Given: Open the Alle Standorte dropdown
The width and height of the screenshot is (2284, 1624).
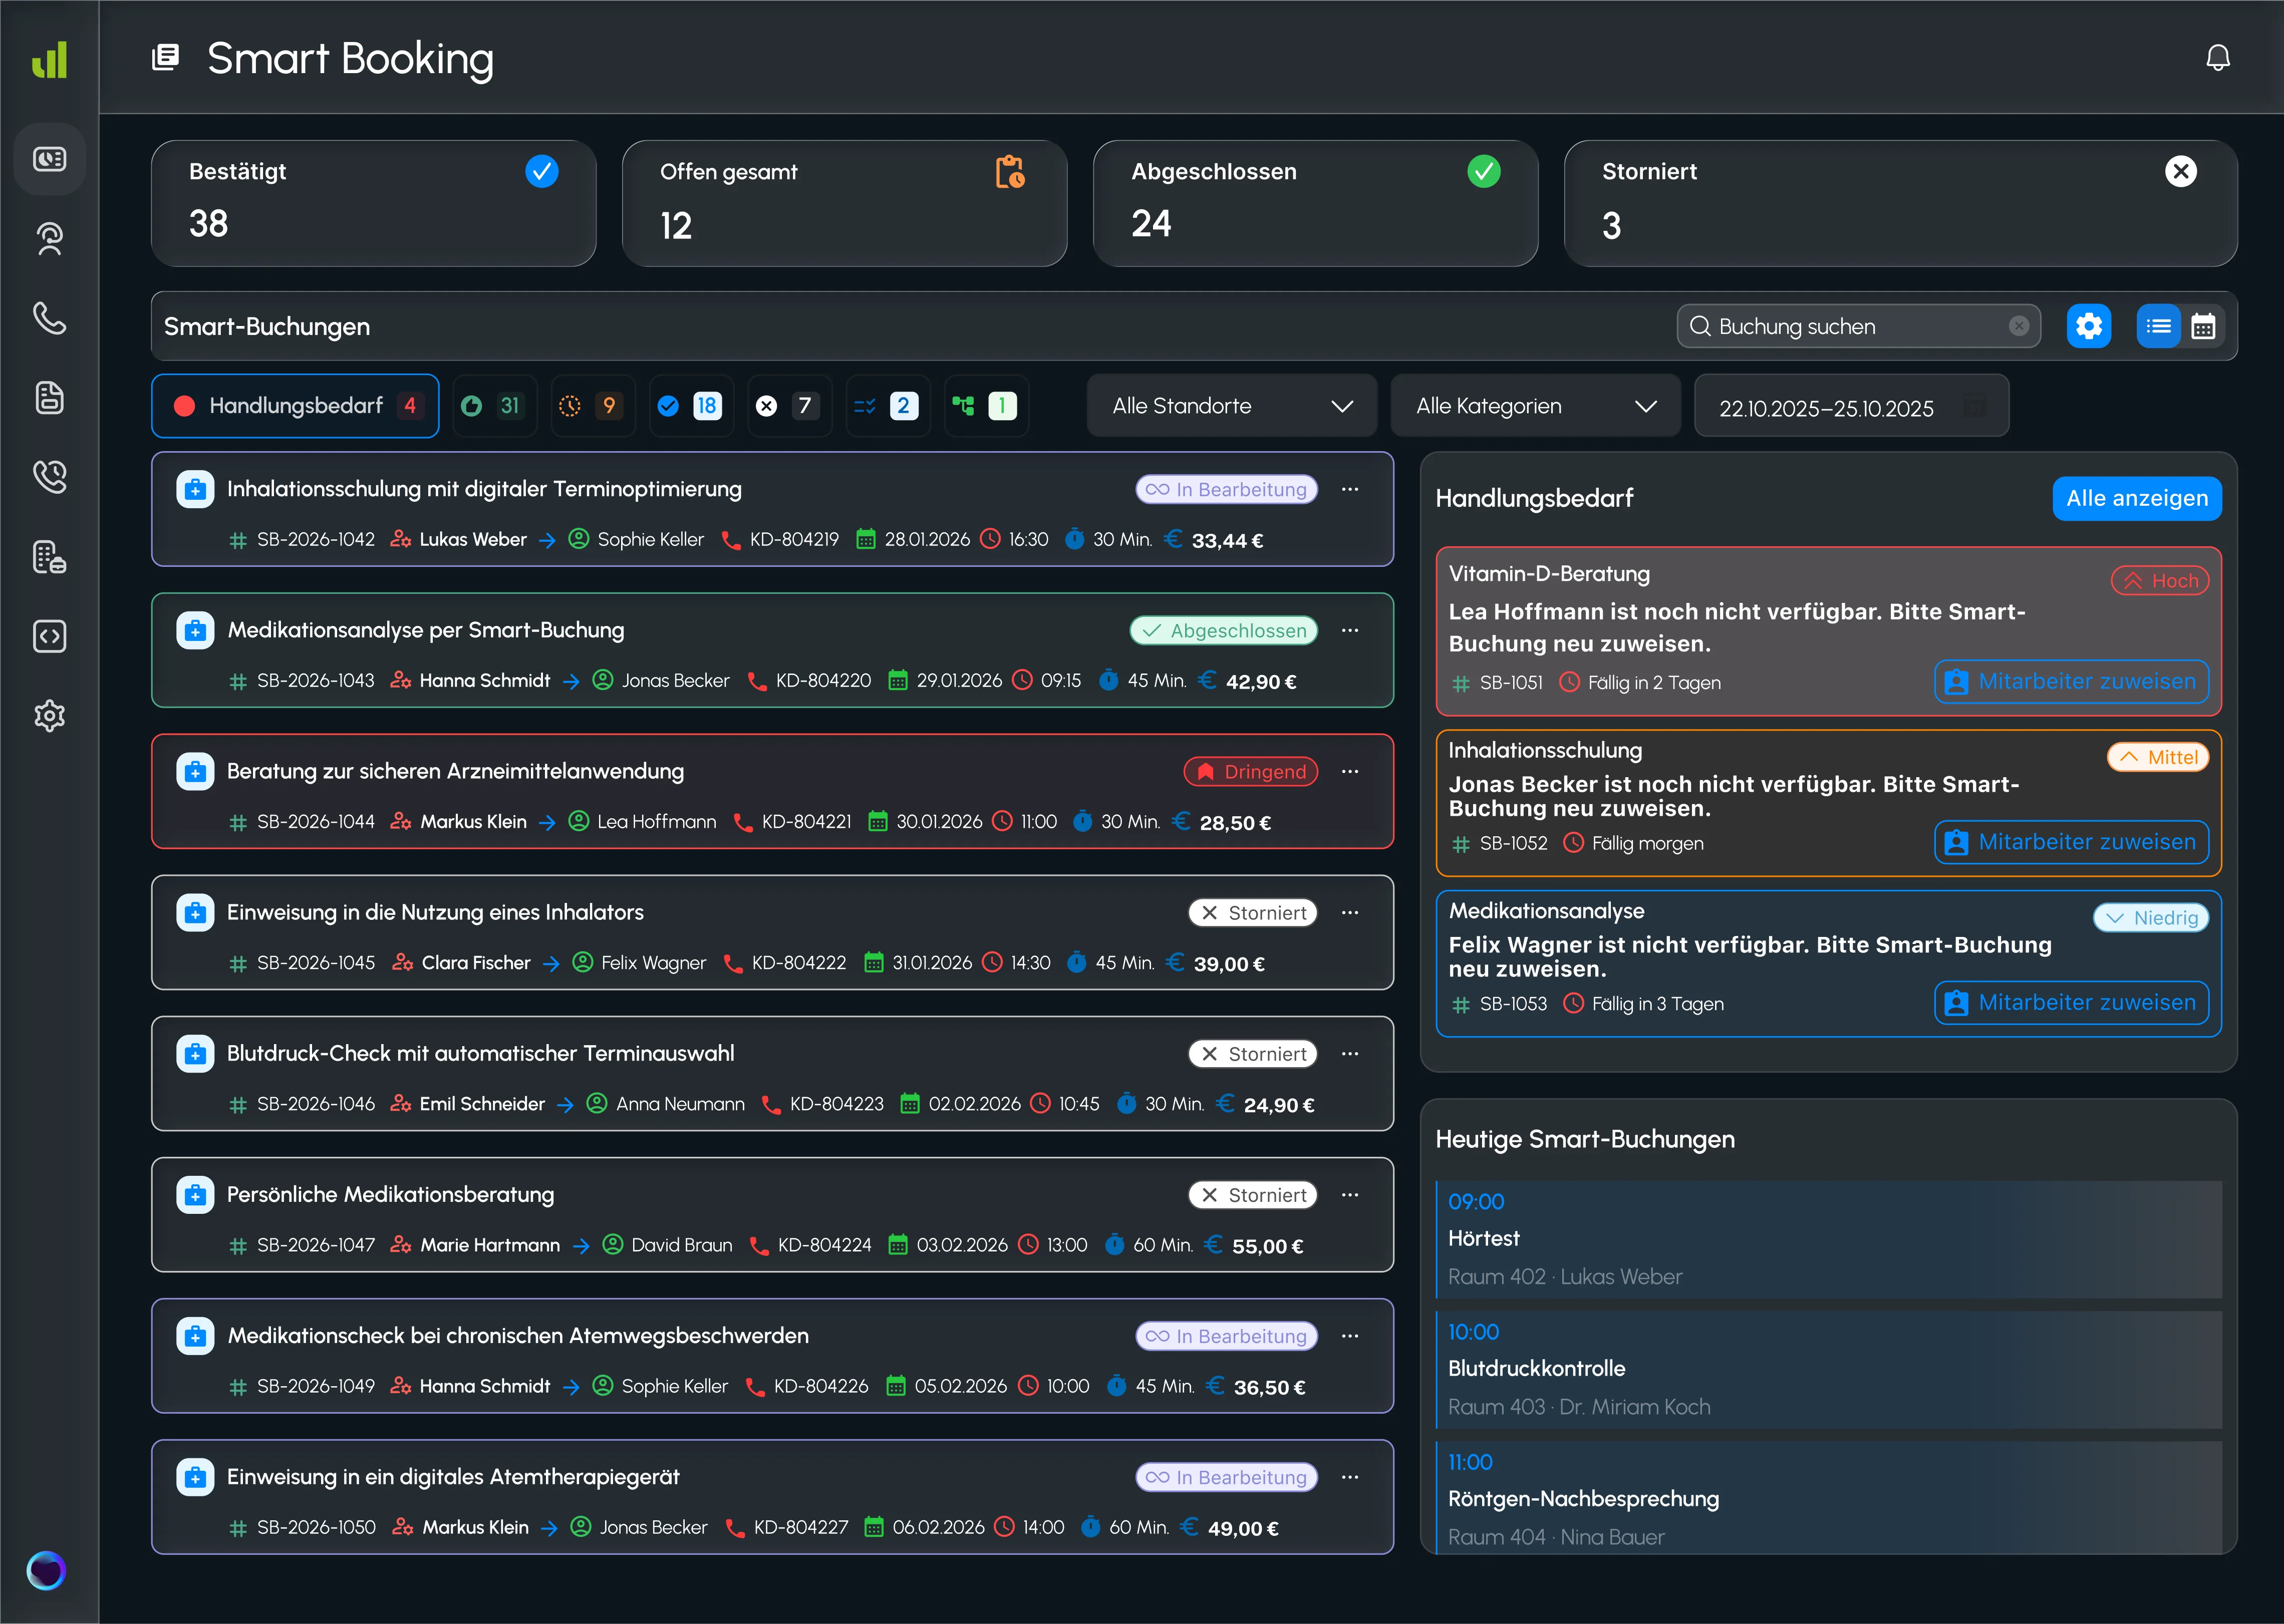Looking at the screenshot, I should (1232, 406).
